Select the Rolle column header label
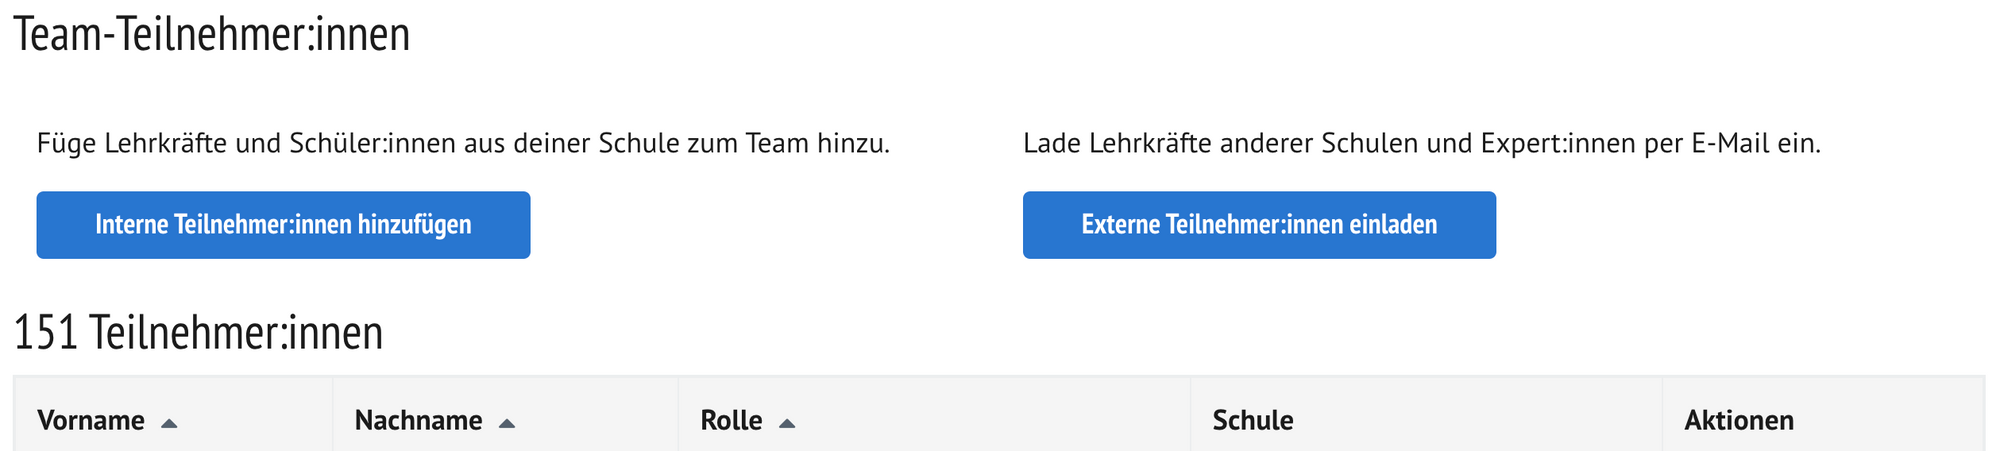The width and height of the screenshot is (2000, 451). click(x=731, y=420)
